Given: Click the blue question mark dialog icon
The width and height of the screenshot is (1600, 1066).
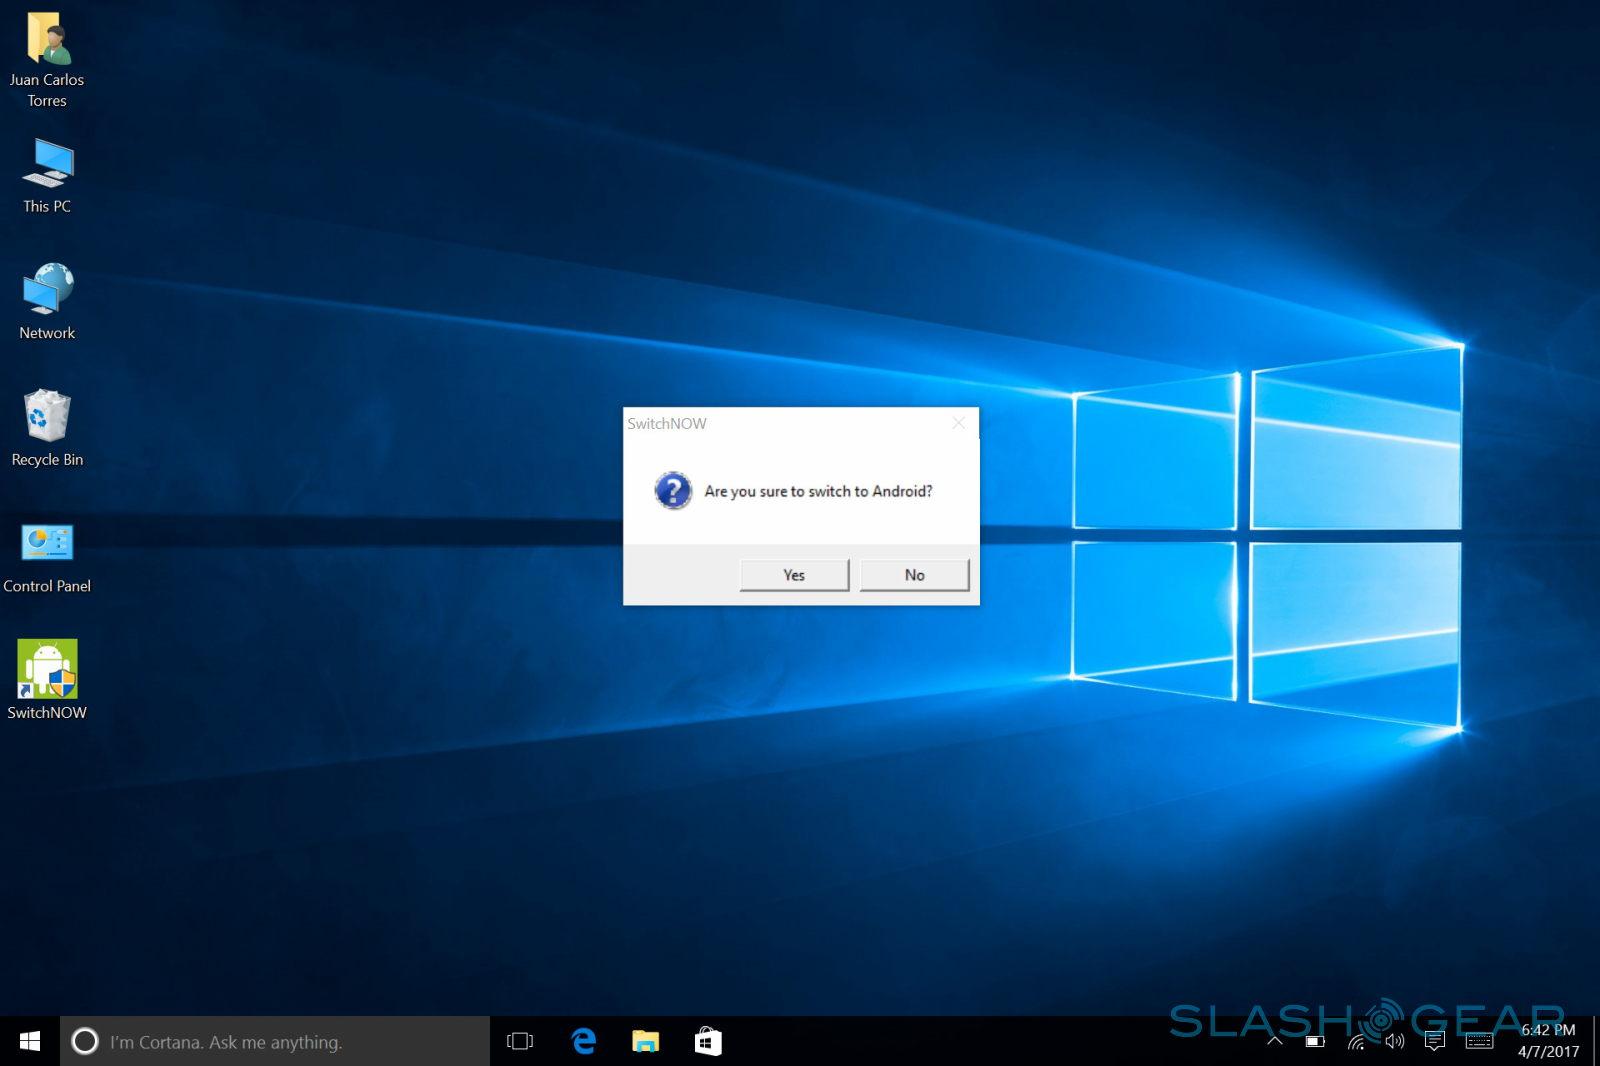Looking at the screenshot, I should (x=673, y=491).
